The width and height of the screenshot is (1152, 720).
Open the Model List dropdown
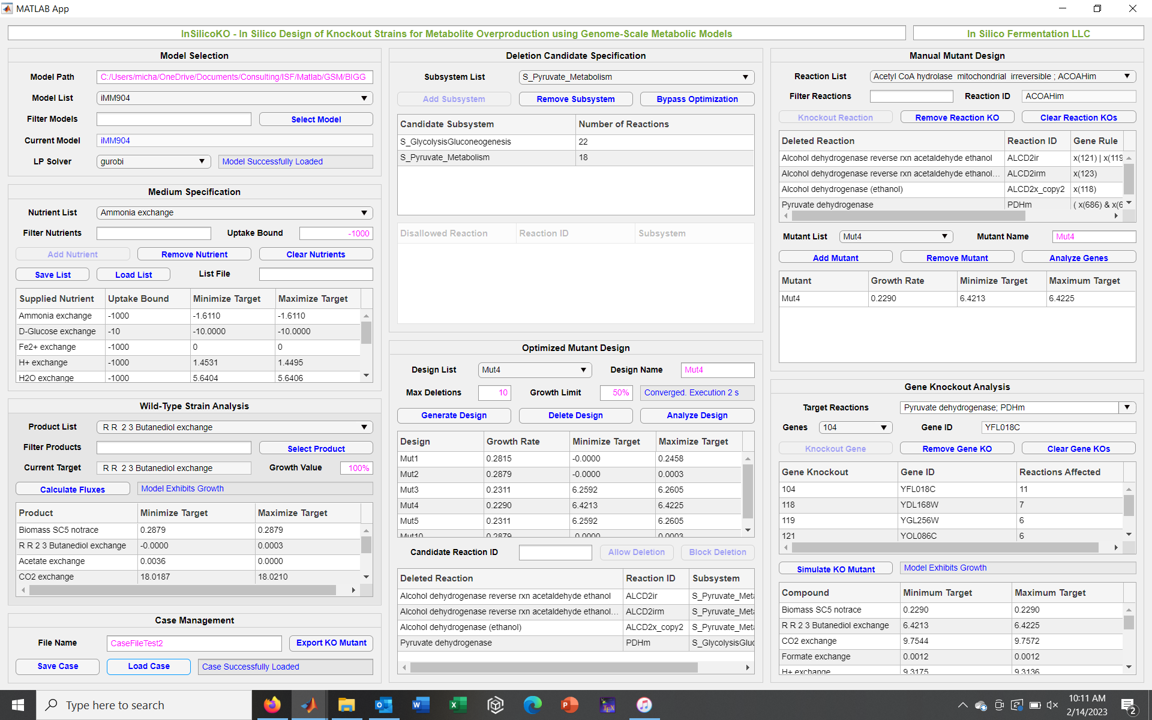[234, 98]
